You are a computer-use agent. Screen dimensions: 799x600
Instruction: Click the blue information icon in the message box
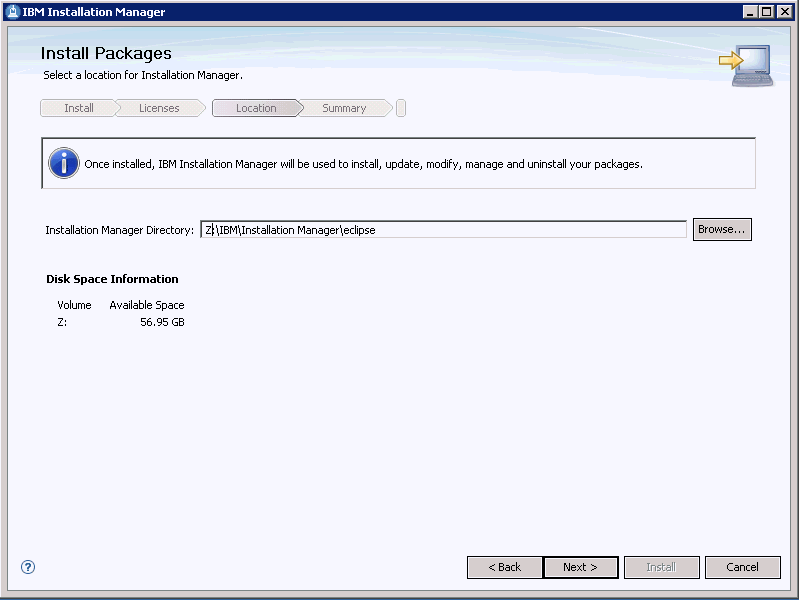pyautogui.click(x=64, y=163)
